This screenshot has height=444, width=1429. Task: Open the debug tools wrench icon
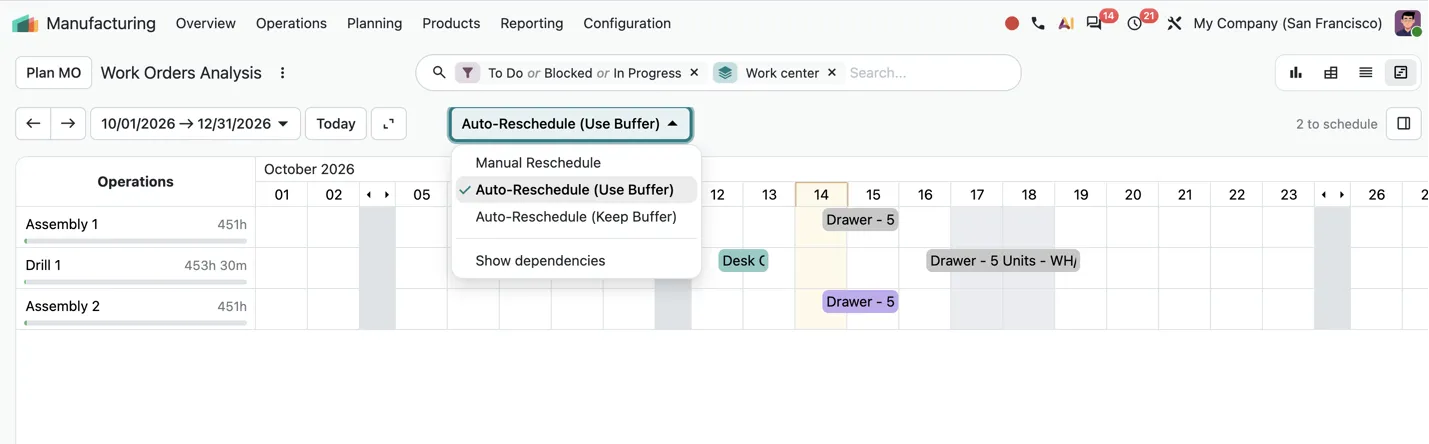click(x=1174, y=23)
